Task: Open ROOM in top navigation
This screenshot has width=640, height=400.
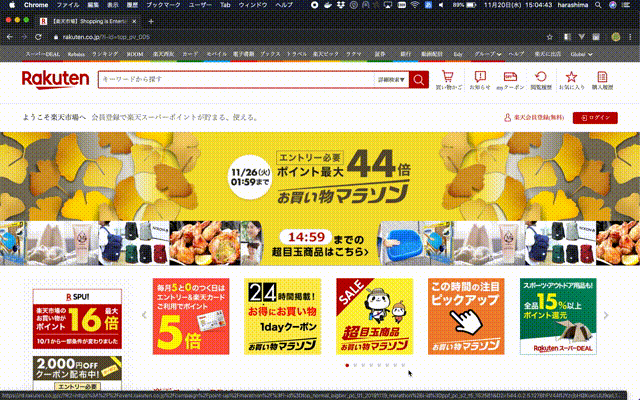Action: (135, 54)
